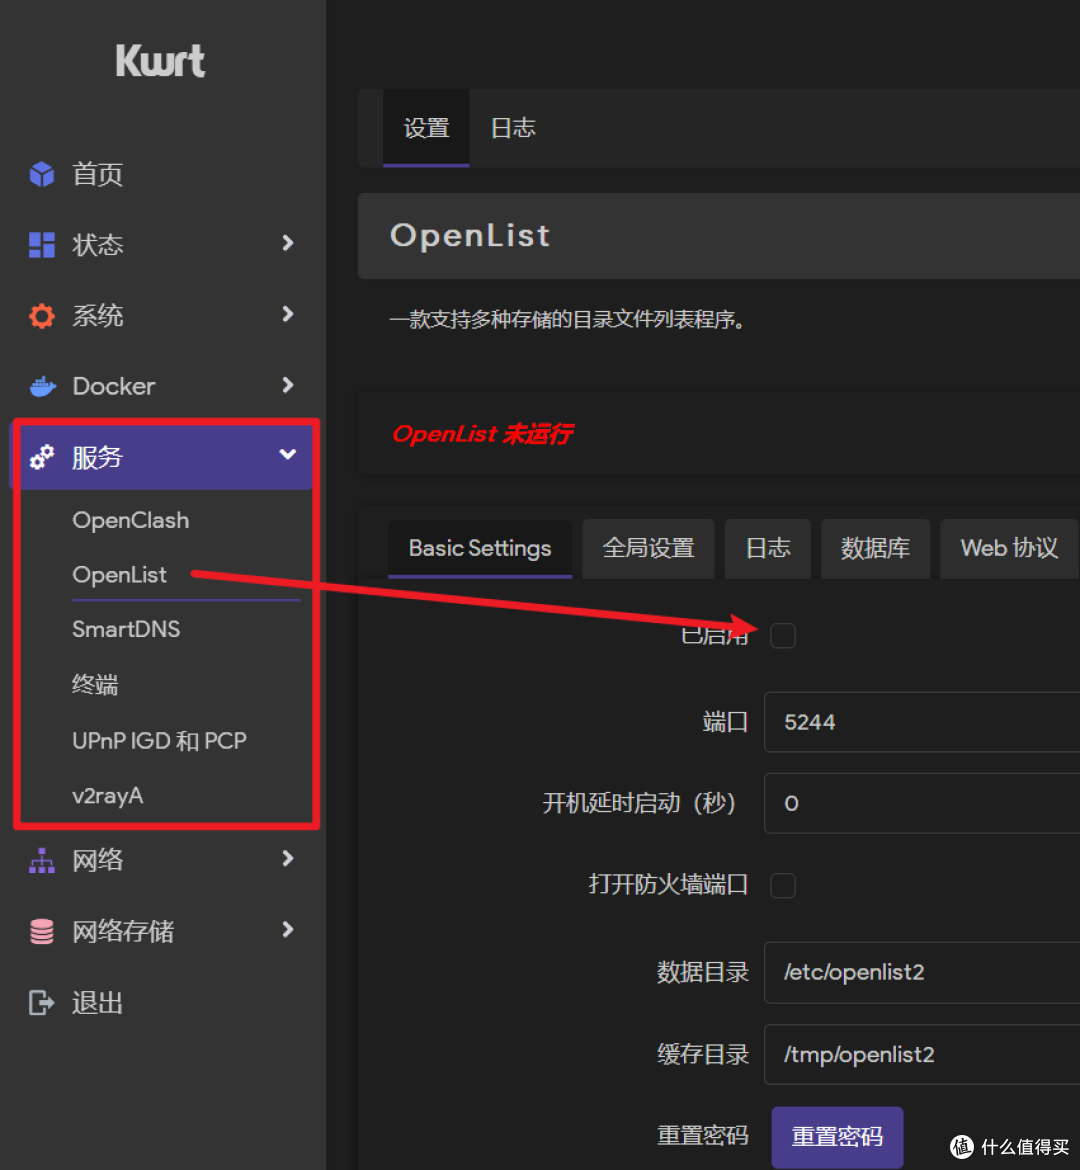Click the 服务 services gears icon

[40, 457]
